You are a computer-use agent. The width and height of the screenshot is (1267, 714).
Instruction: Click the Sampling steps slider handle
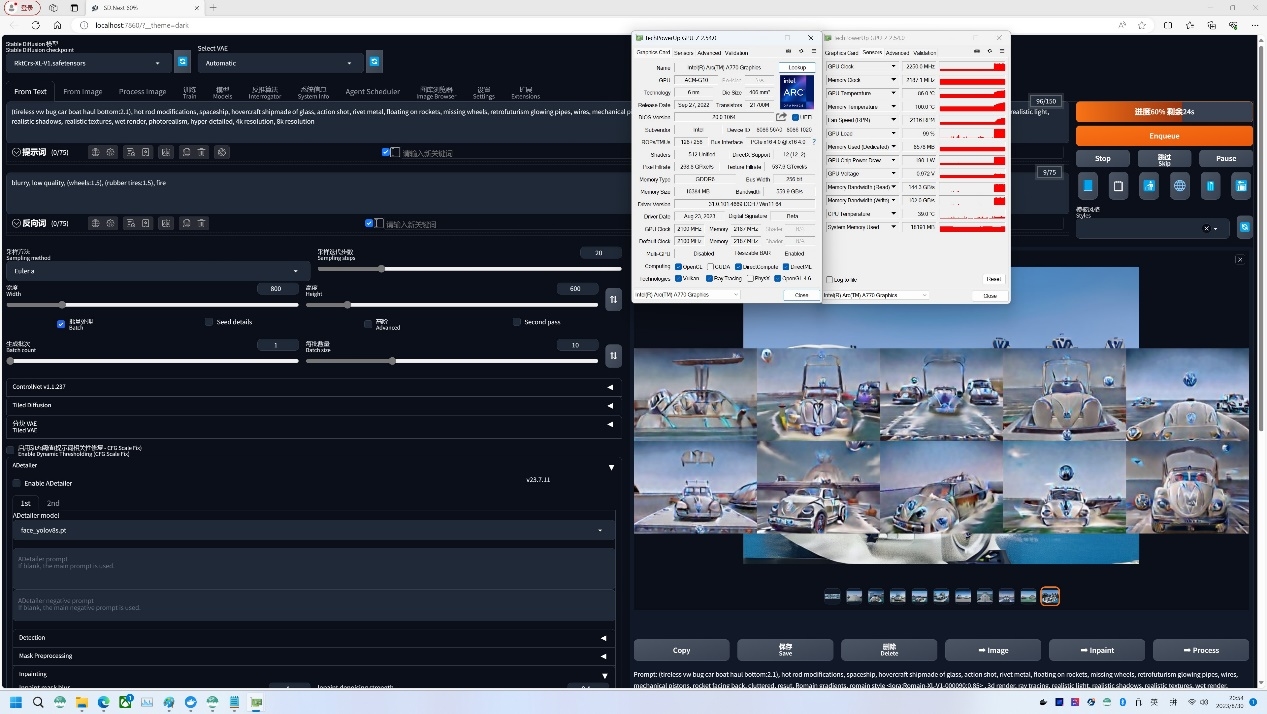pyautogui.click(x=381, y=269)
